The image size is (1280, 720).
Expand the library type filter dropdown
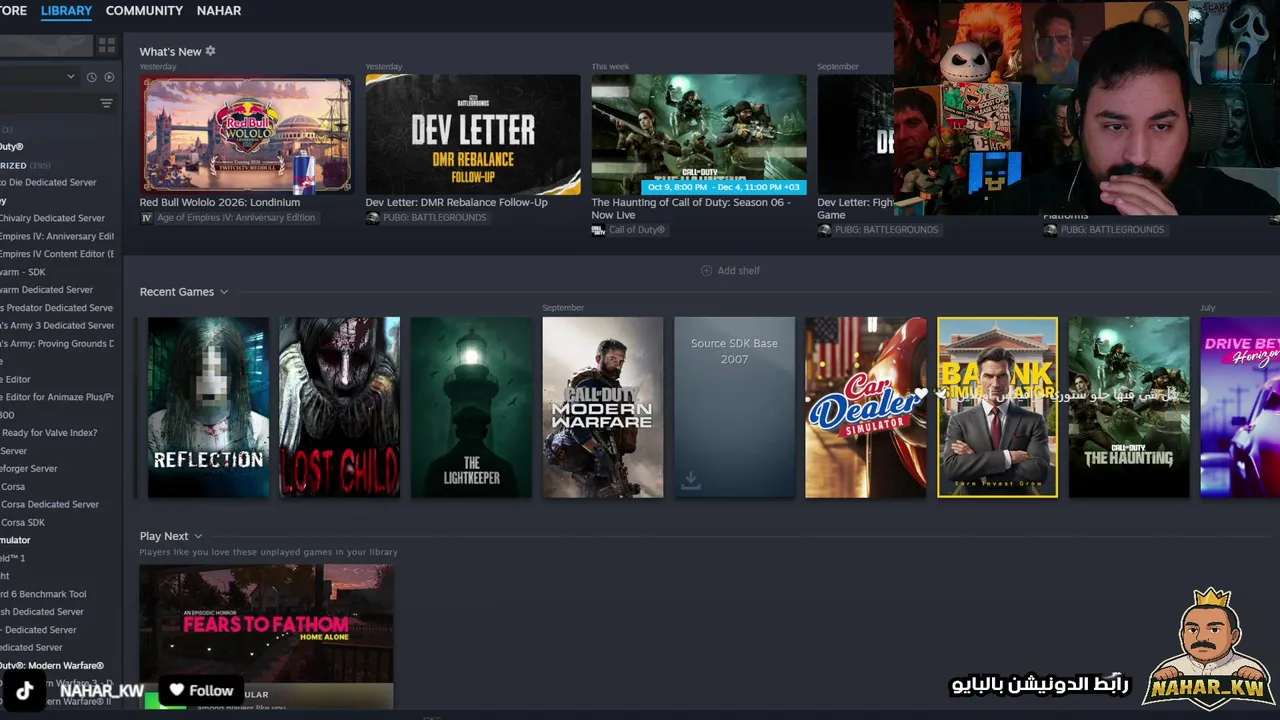click(70, 77)
